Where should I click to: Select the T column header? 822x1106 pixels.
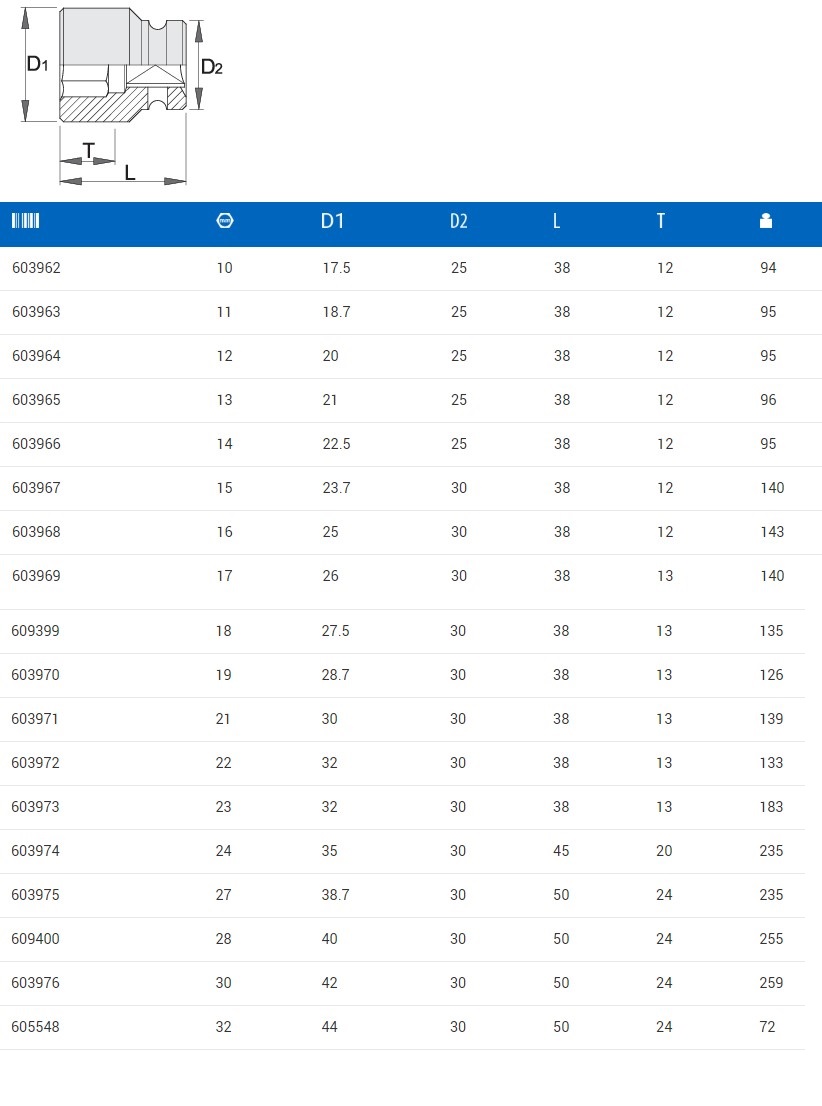click(660, 221)
